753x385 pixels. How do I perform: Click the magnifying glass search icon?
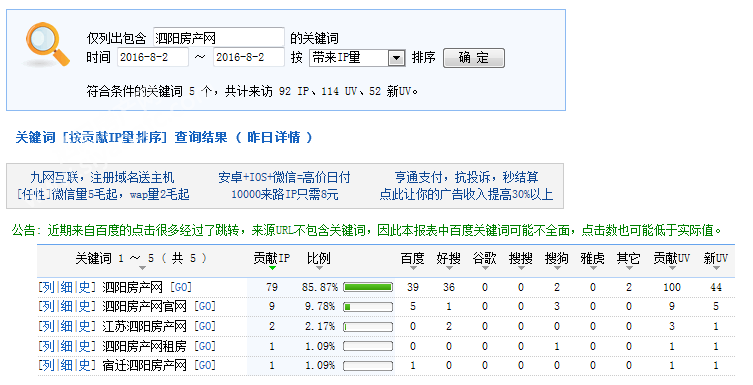click(x=47, y=44)
